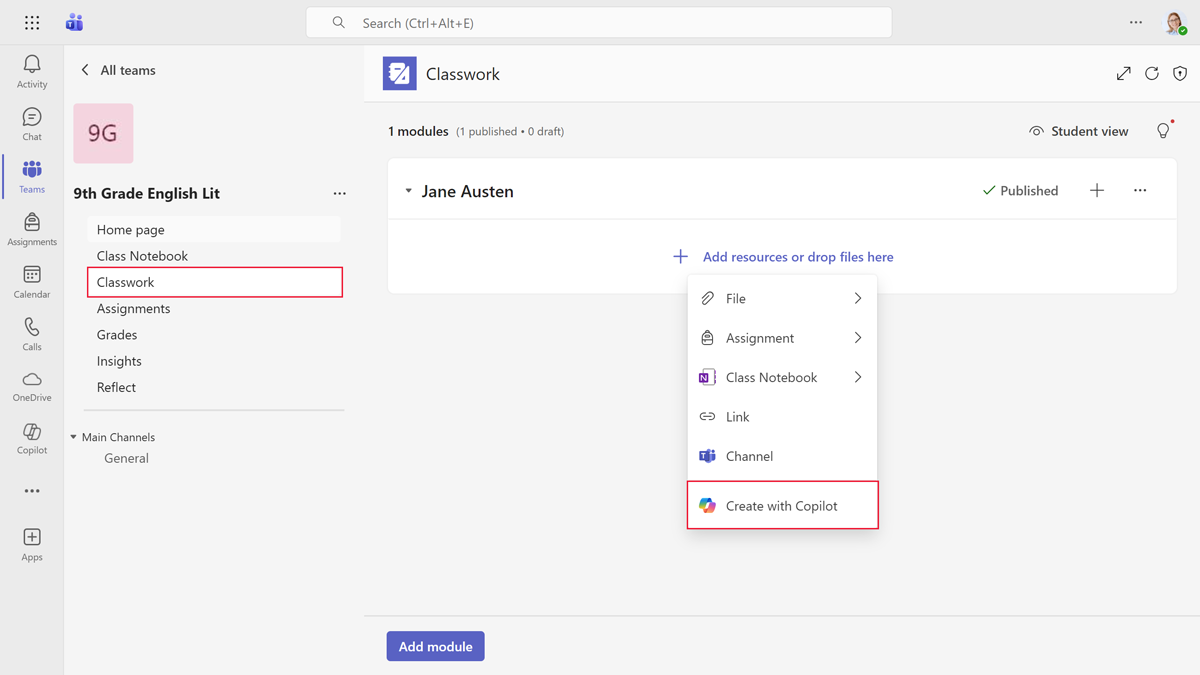This screenshot has width=1200, height=675.
Task: Add resource to Jane Austen module
Action: [1097, 190]
